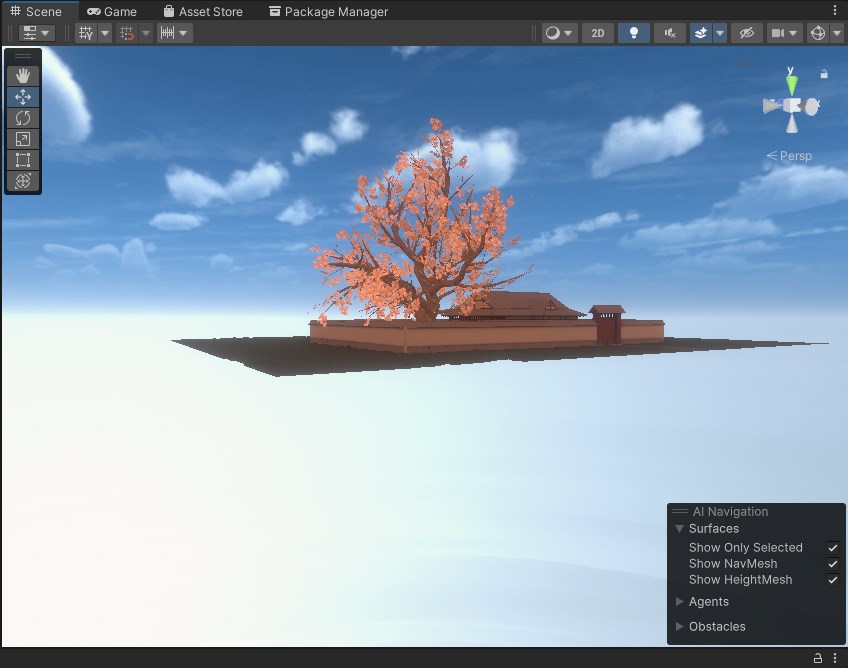Image resolution: width=848 pixels, height=668 pixels.
Task: Toggle grid visibility in toolbar
Action: (86, 33)
